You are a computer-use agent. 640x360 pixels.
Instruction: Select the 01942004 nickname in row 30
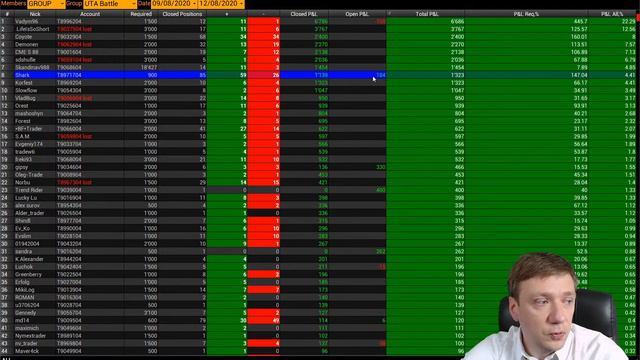pyautogui.click(x=27, y=244)
